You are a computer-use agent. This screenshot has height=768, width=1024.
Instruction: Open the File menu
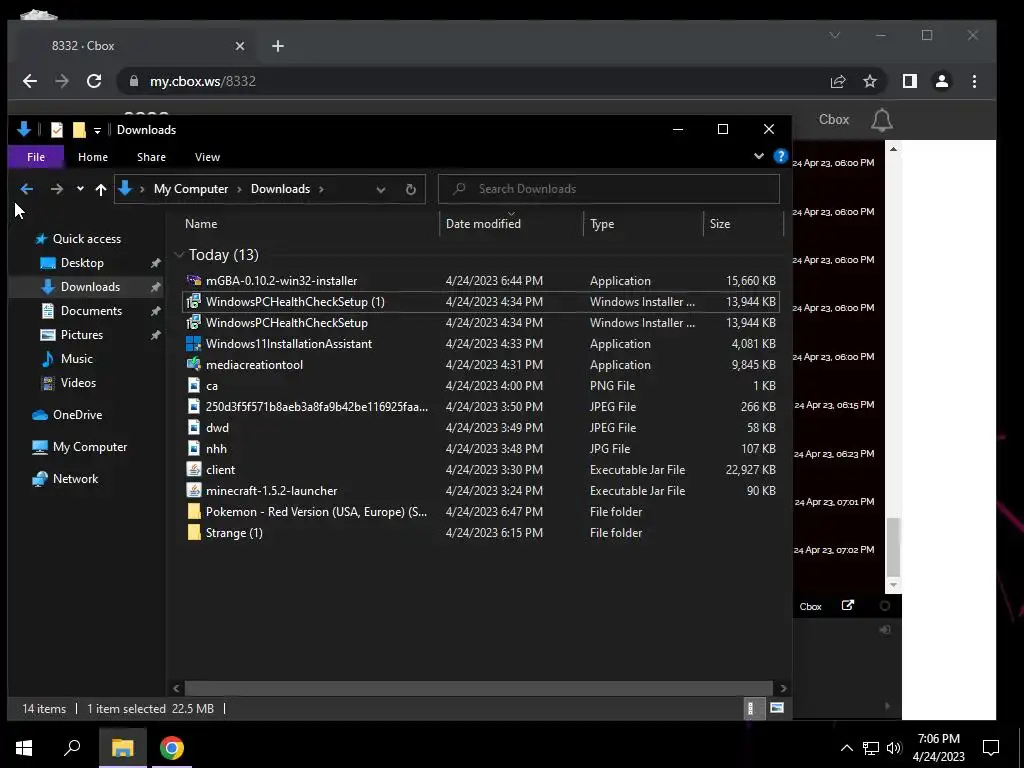36,157
